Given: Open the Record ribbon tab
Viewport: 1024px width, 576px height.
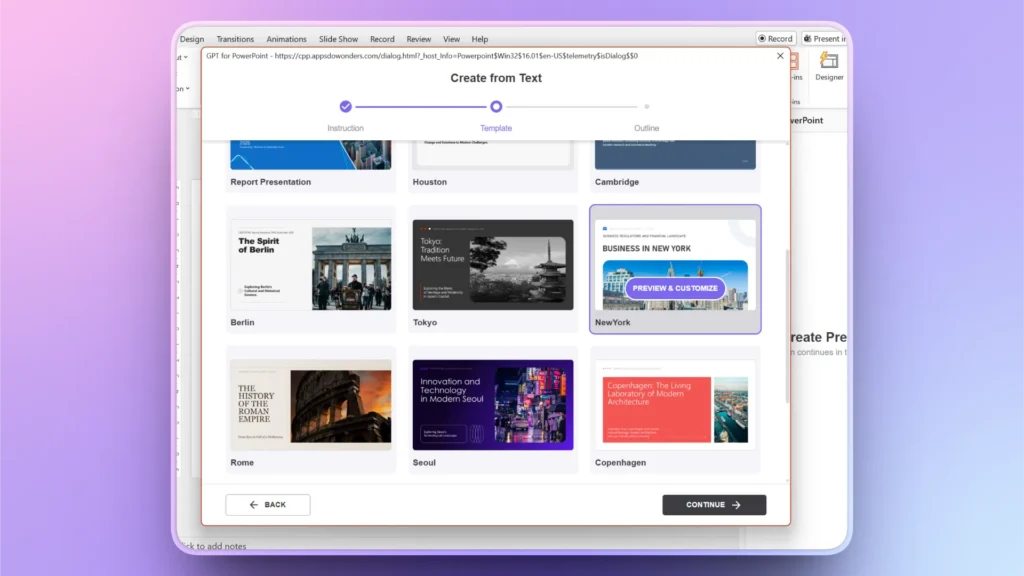Looking at the screenshot, I should [x=382, y=39].
